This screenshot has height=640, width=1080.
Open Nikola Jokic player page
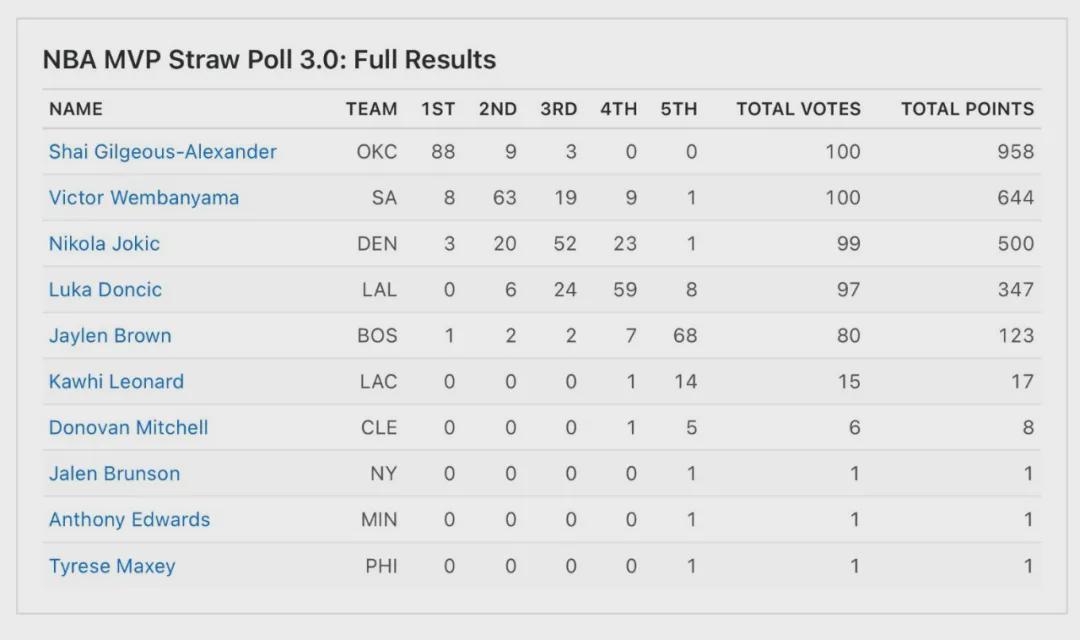[104, 244]
